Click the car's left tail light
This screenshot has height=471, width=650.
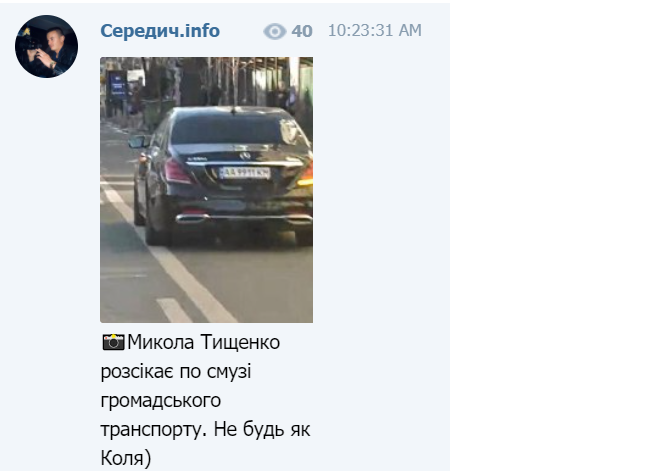pyautogui.click(x=177, y=172)
